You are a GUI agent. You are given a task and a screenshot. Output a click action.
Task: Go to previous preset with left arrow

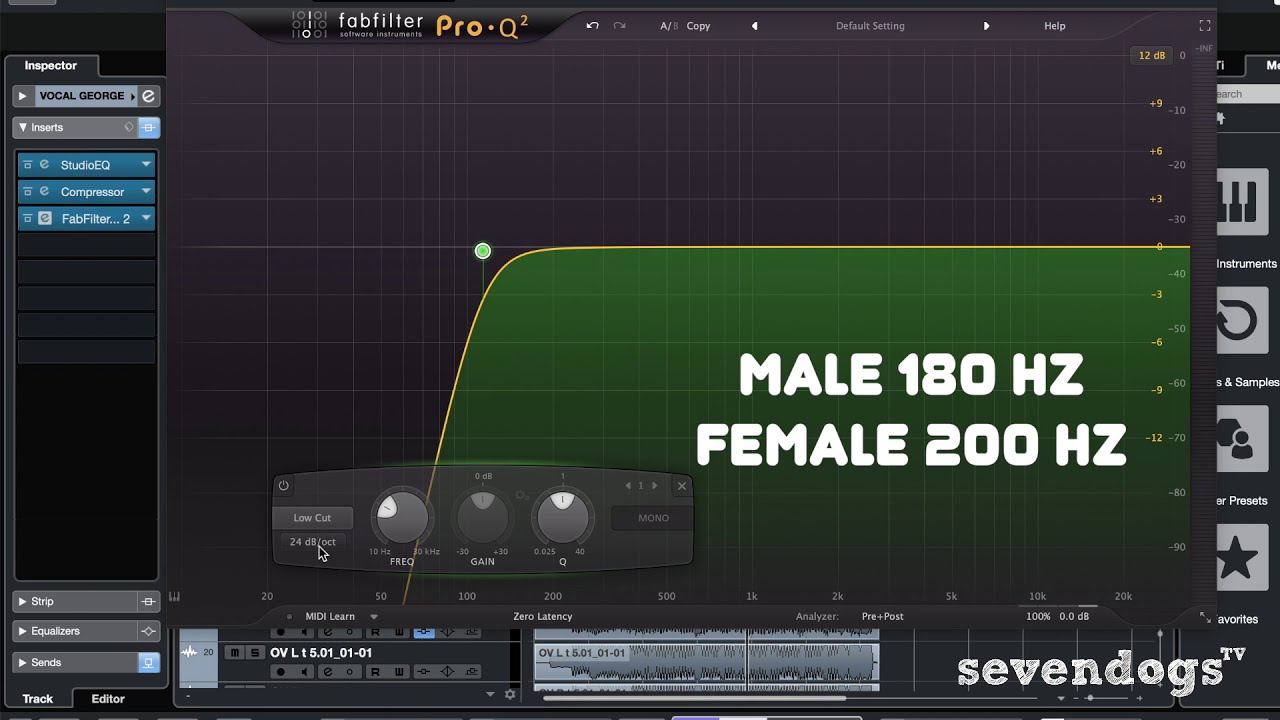[x=755, y=26]
